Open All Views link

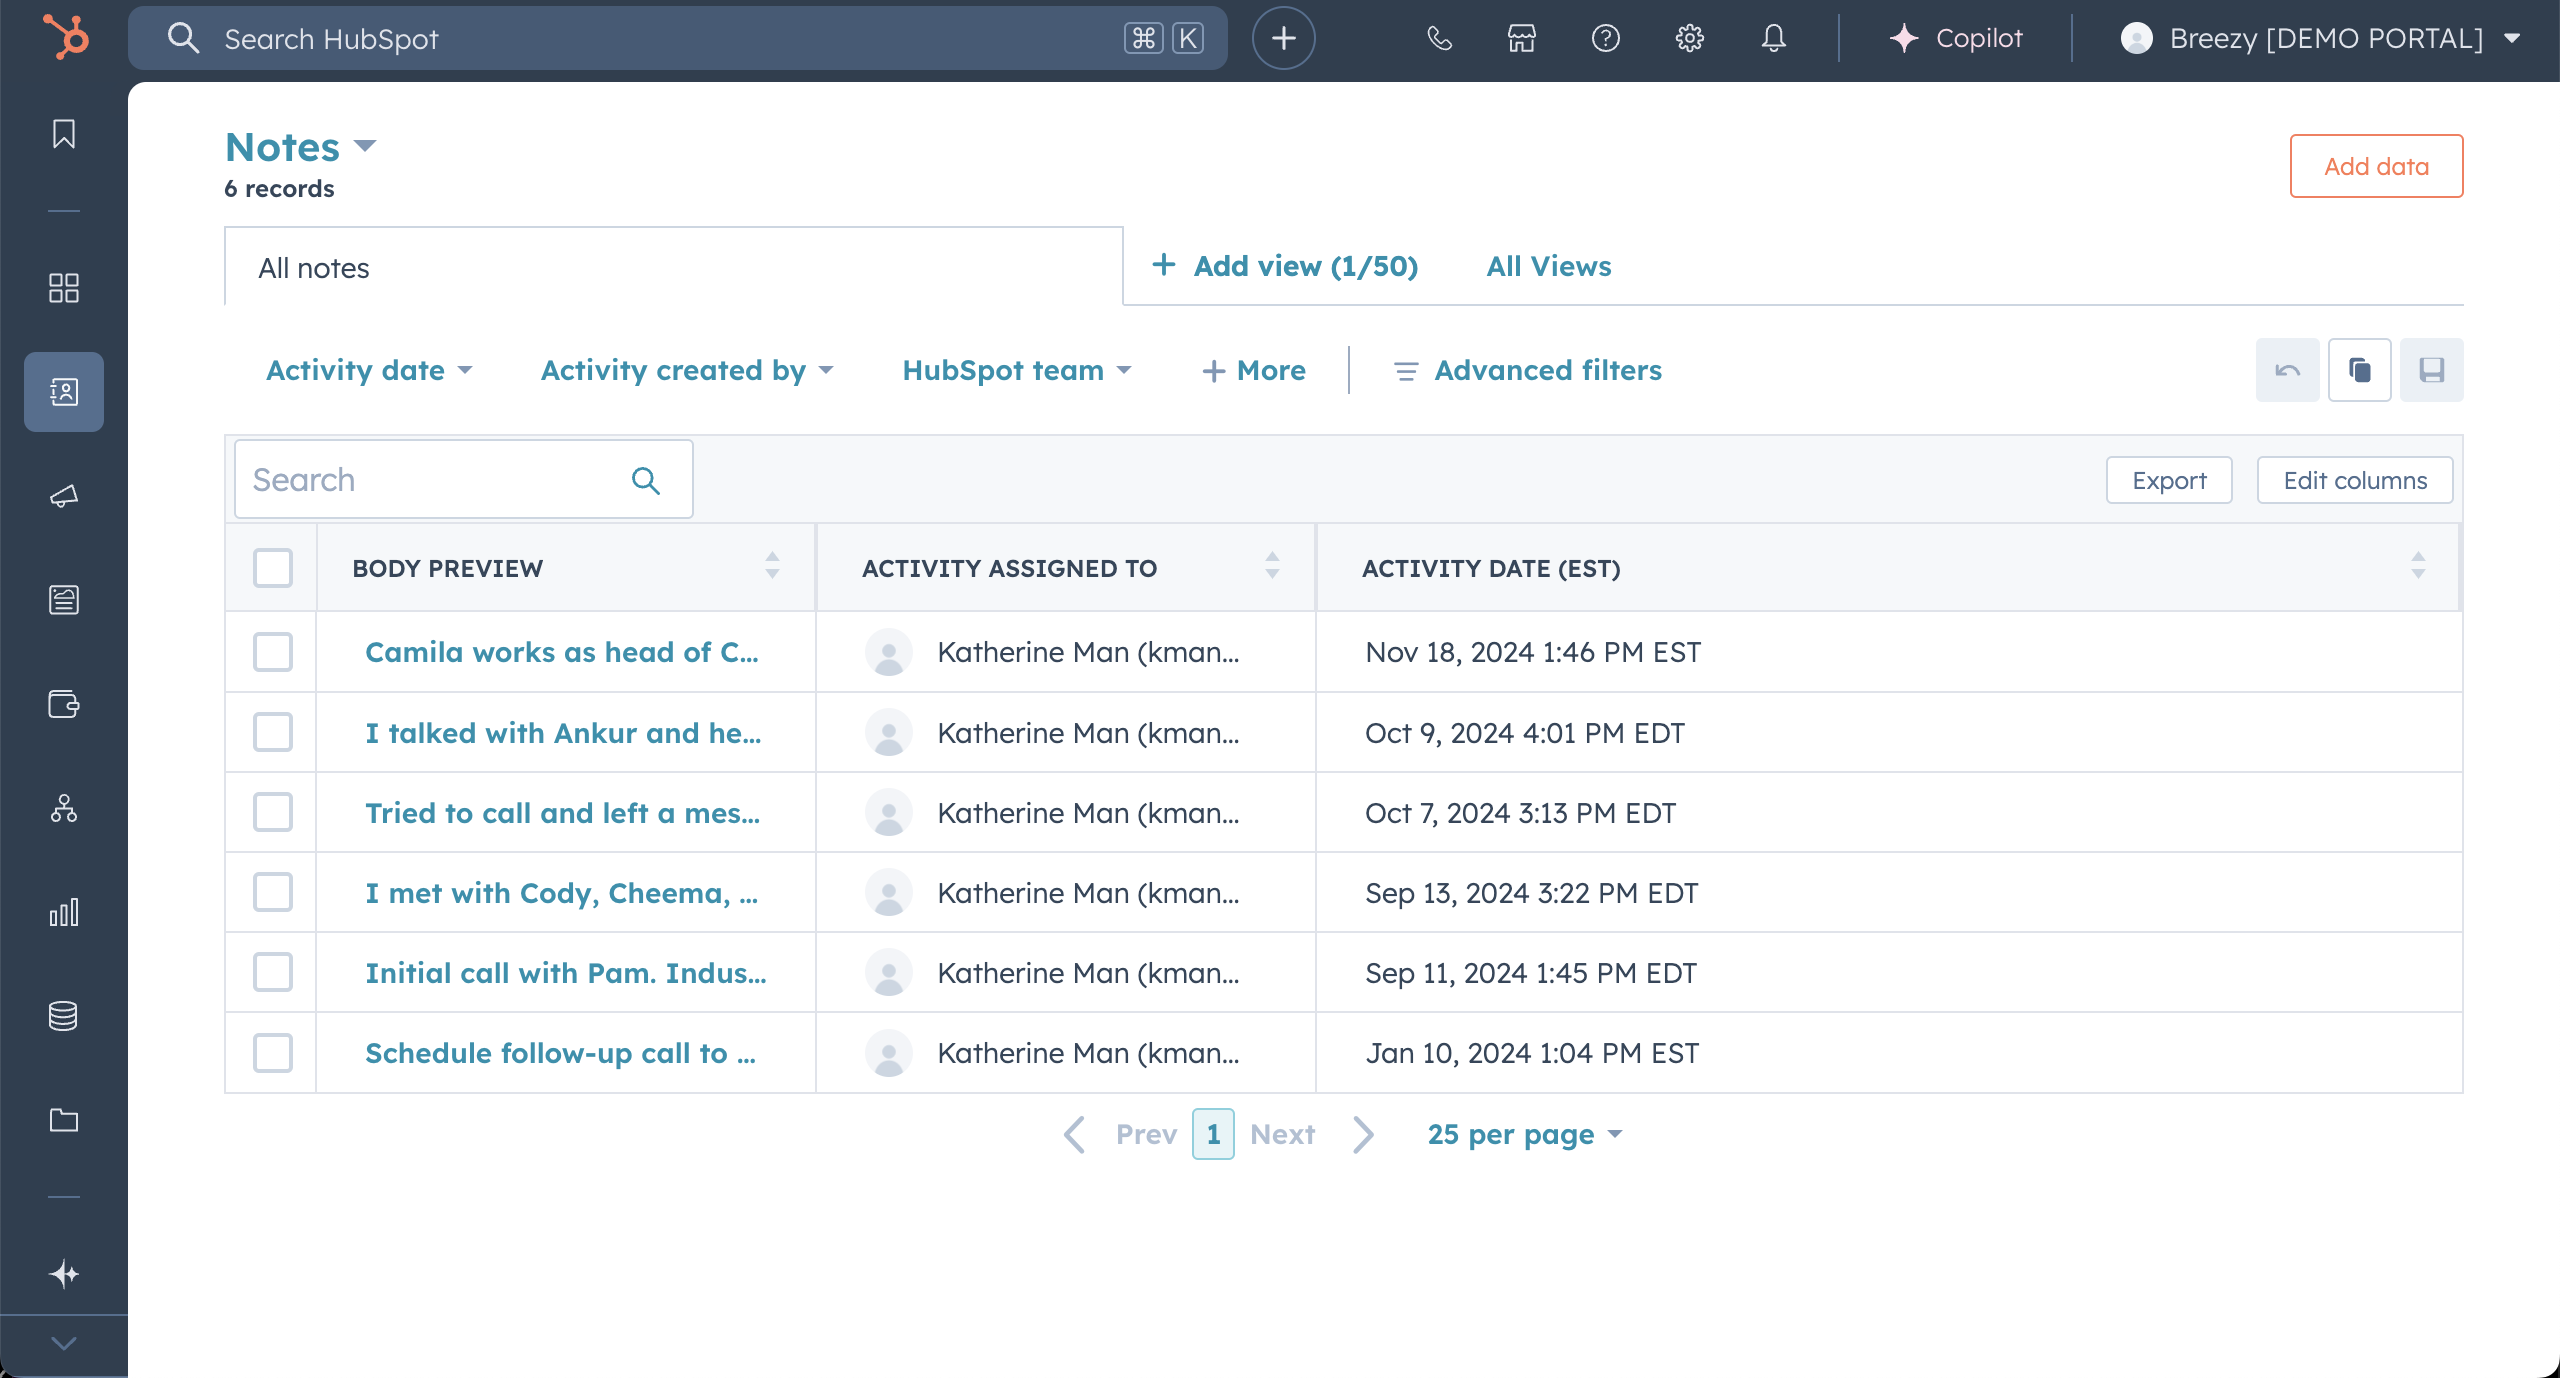tap(1549, 266)
